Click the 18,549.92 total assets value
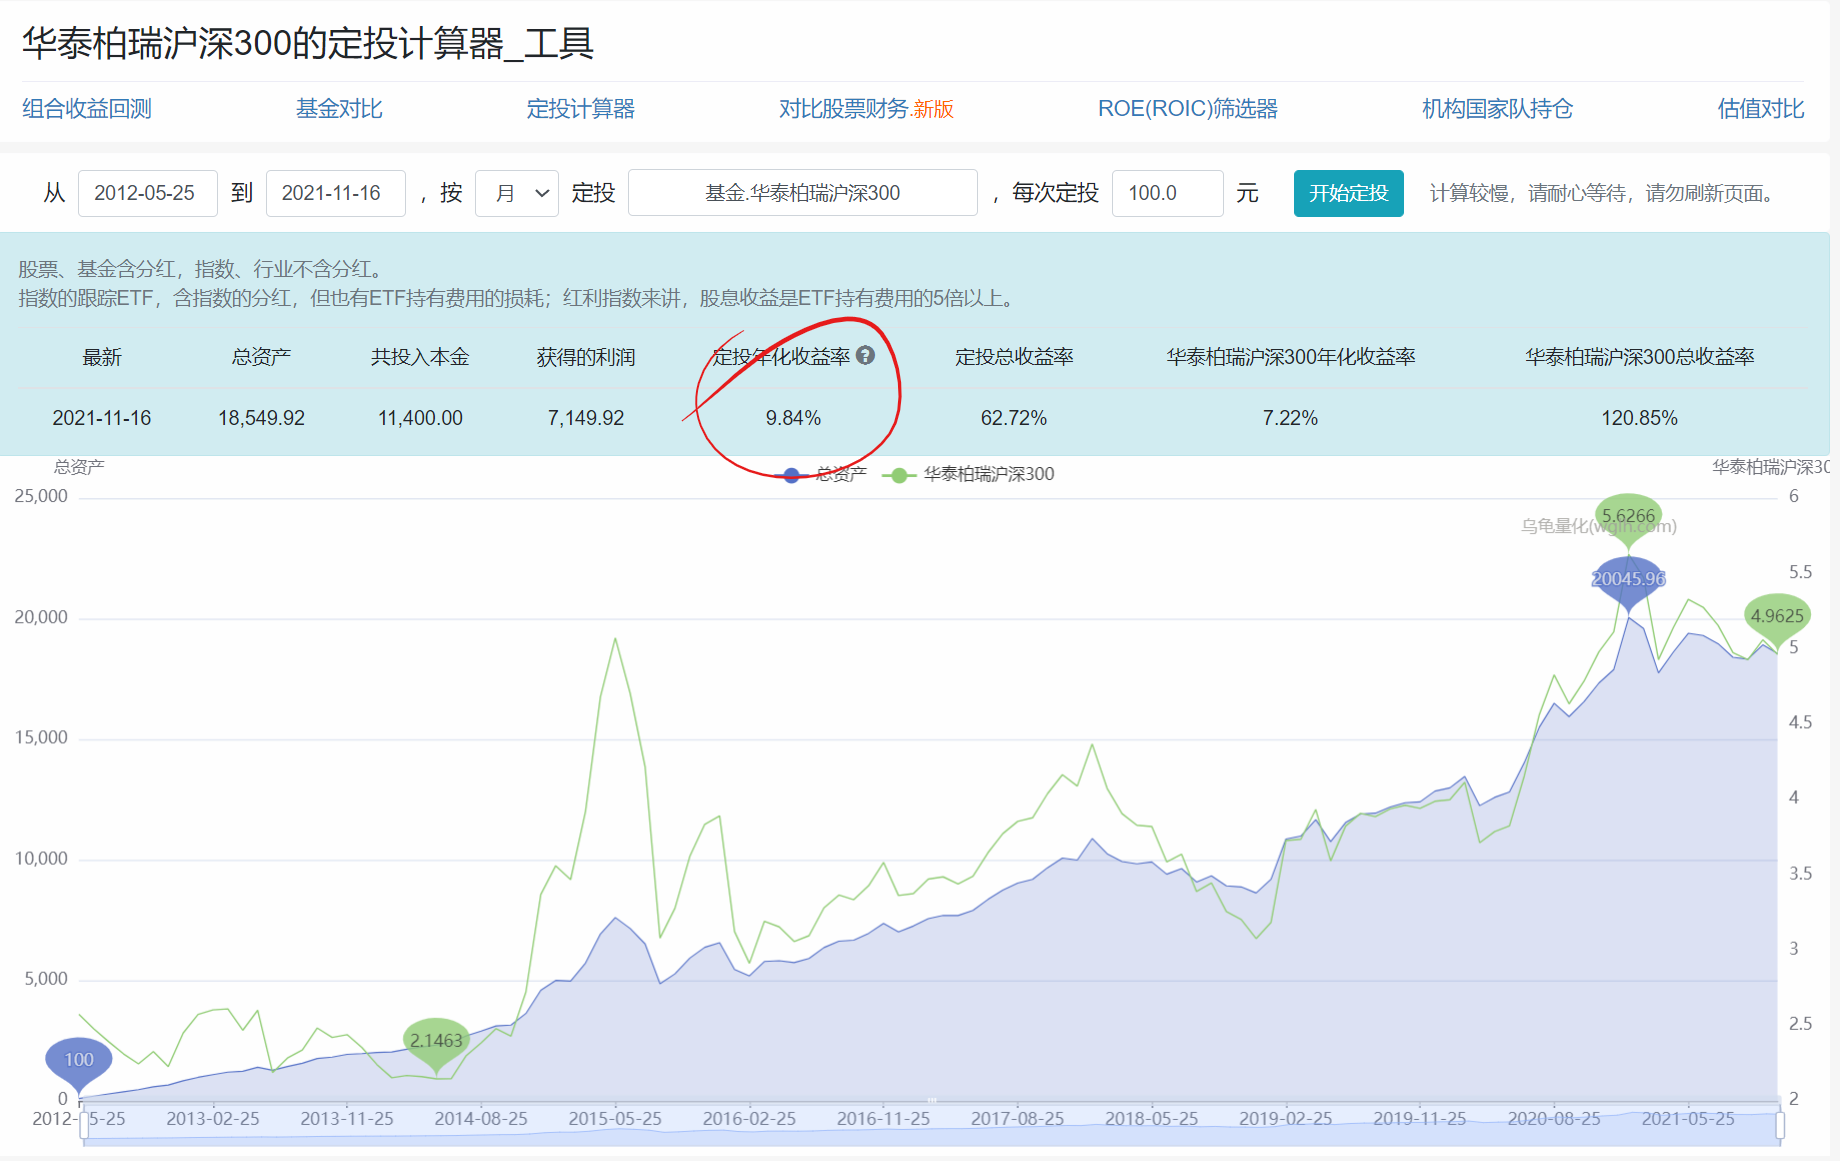The image size is (1840, 1161). pyautogui.click(x=261, y=418)
